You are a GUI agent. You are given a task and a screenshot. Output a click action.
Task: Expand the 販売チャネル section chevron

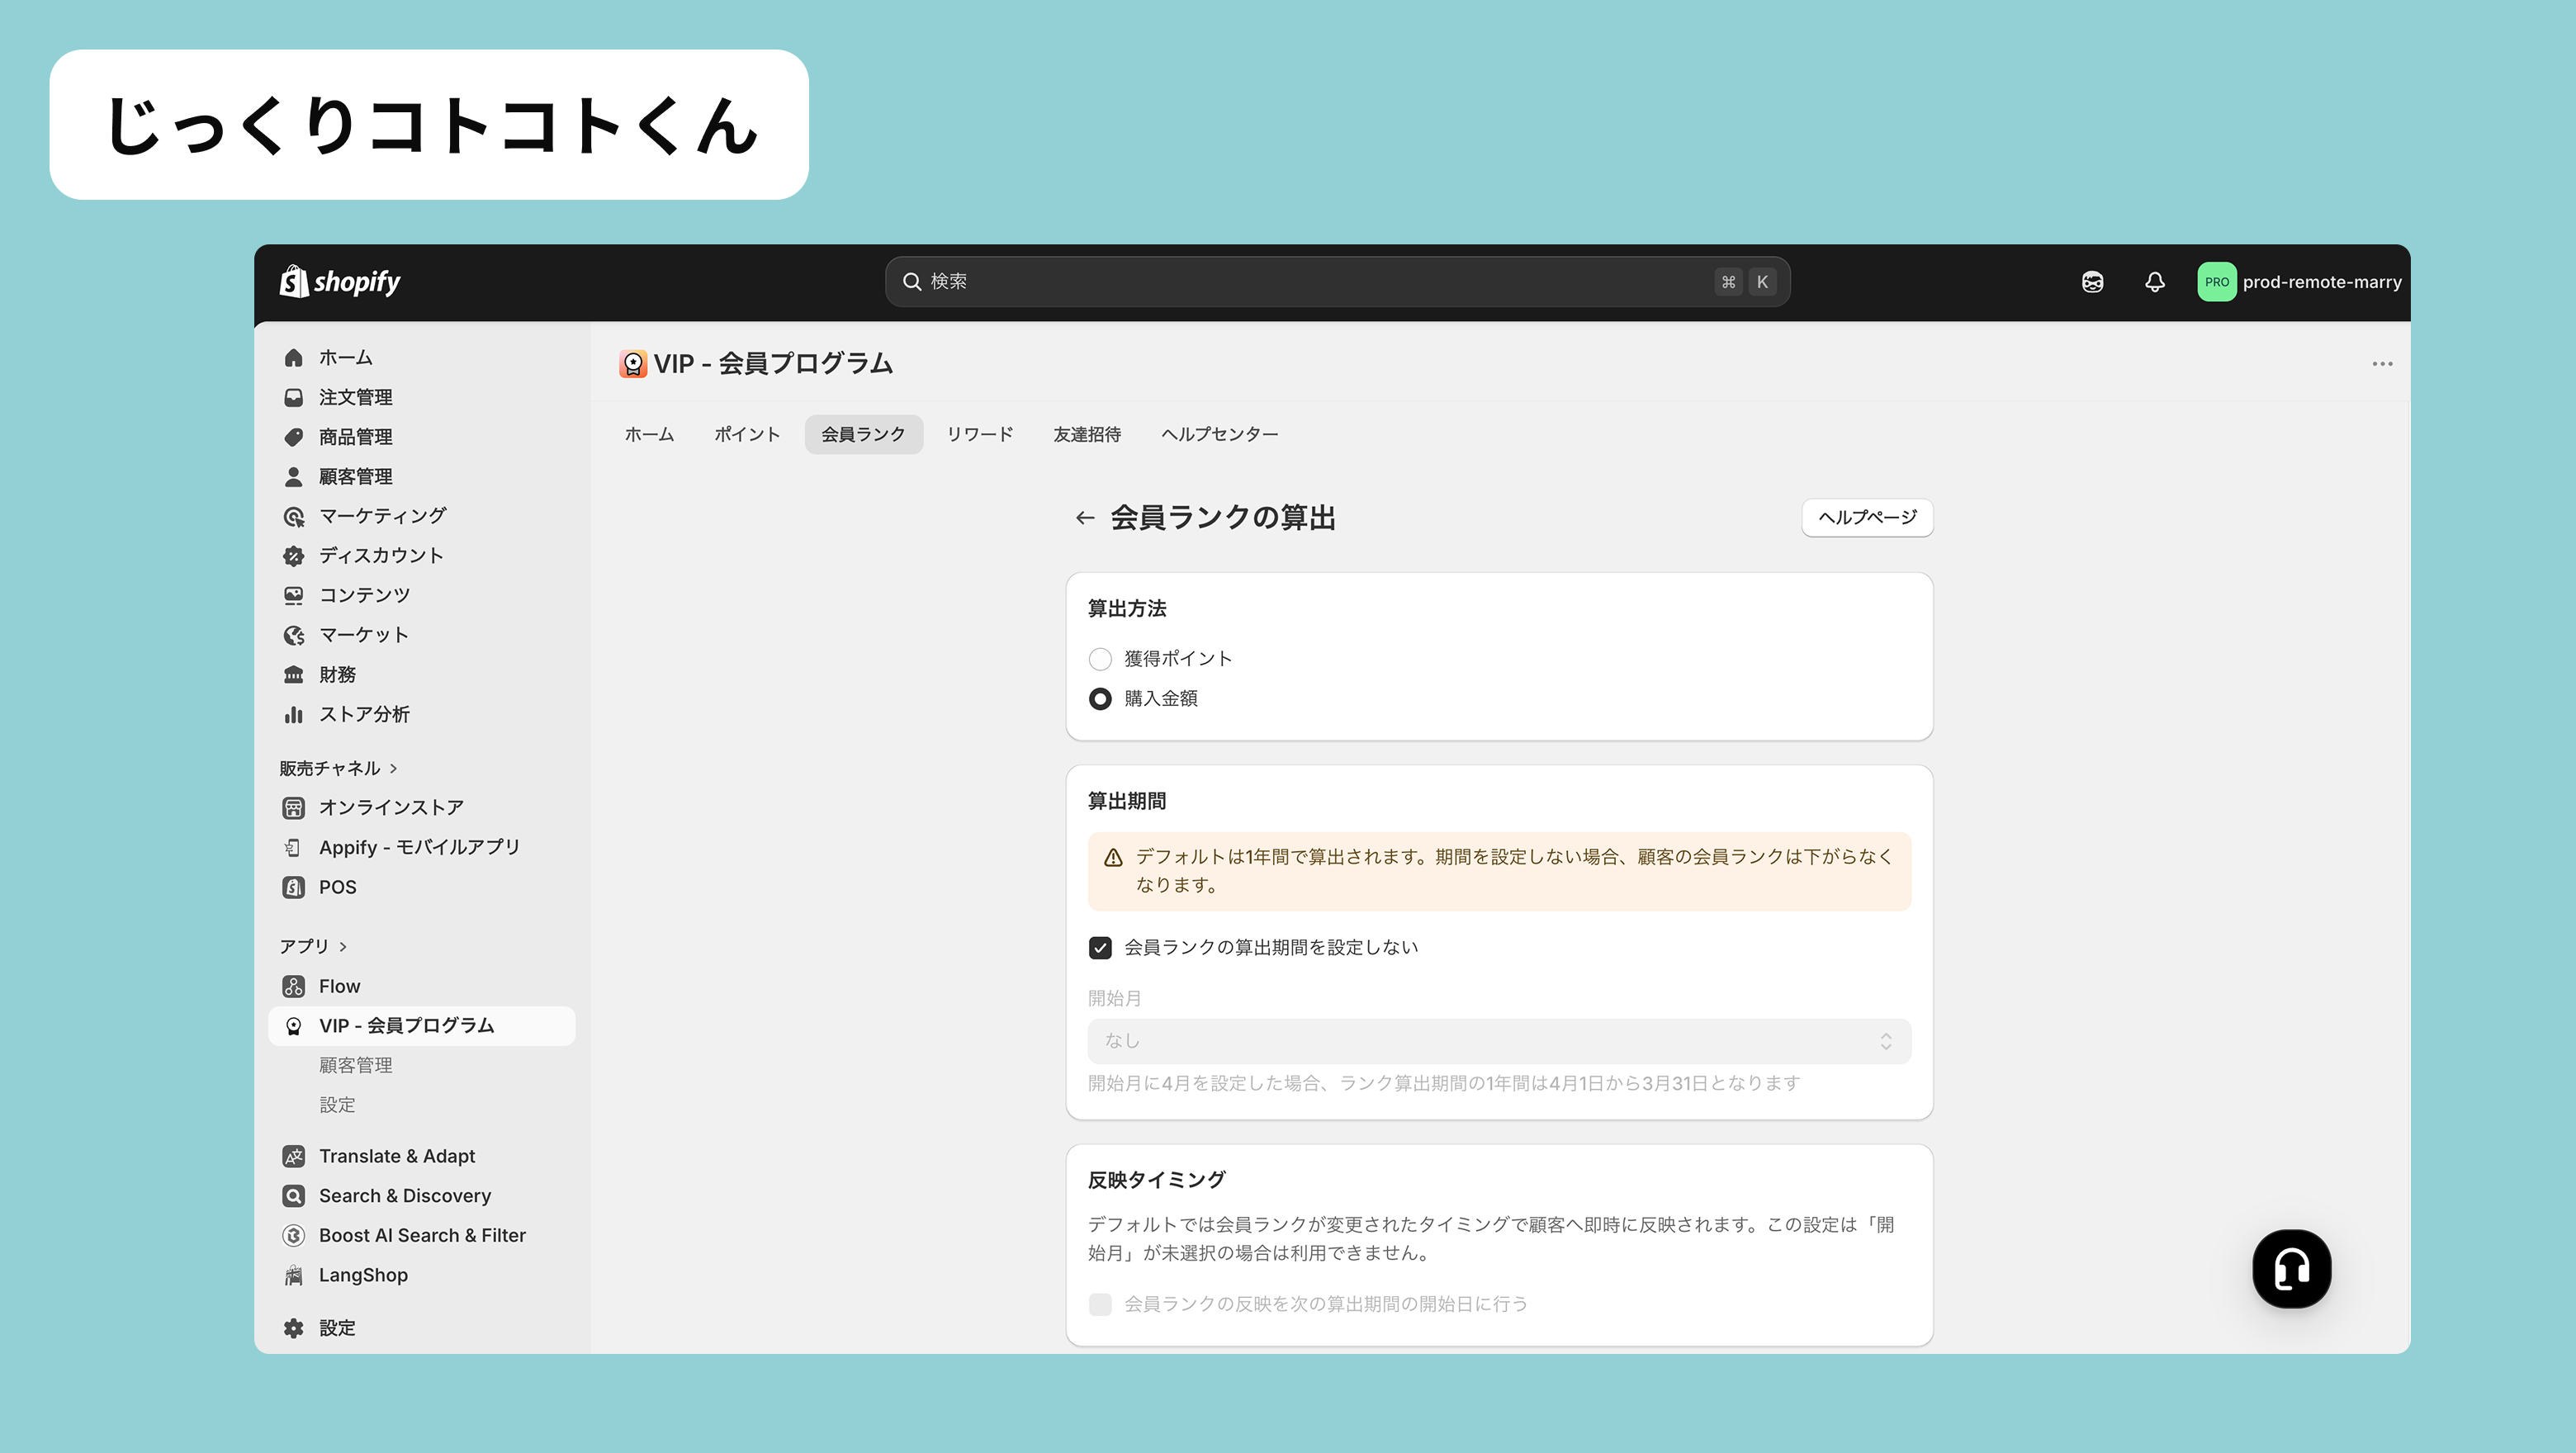(x=393, y=768)
